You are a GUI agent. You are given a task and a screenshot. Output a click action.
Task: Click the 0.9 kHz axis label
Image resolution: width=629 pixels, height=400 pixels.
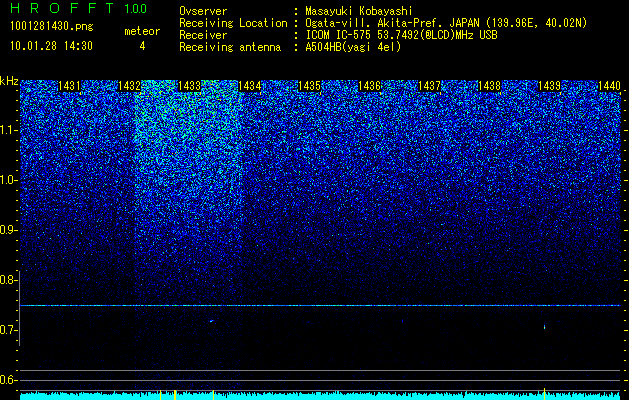[x=8, y=230]
